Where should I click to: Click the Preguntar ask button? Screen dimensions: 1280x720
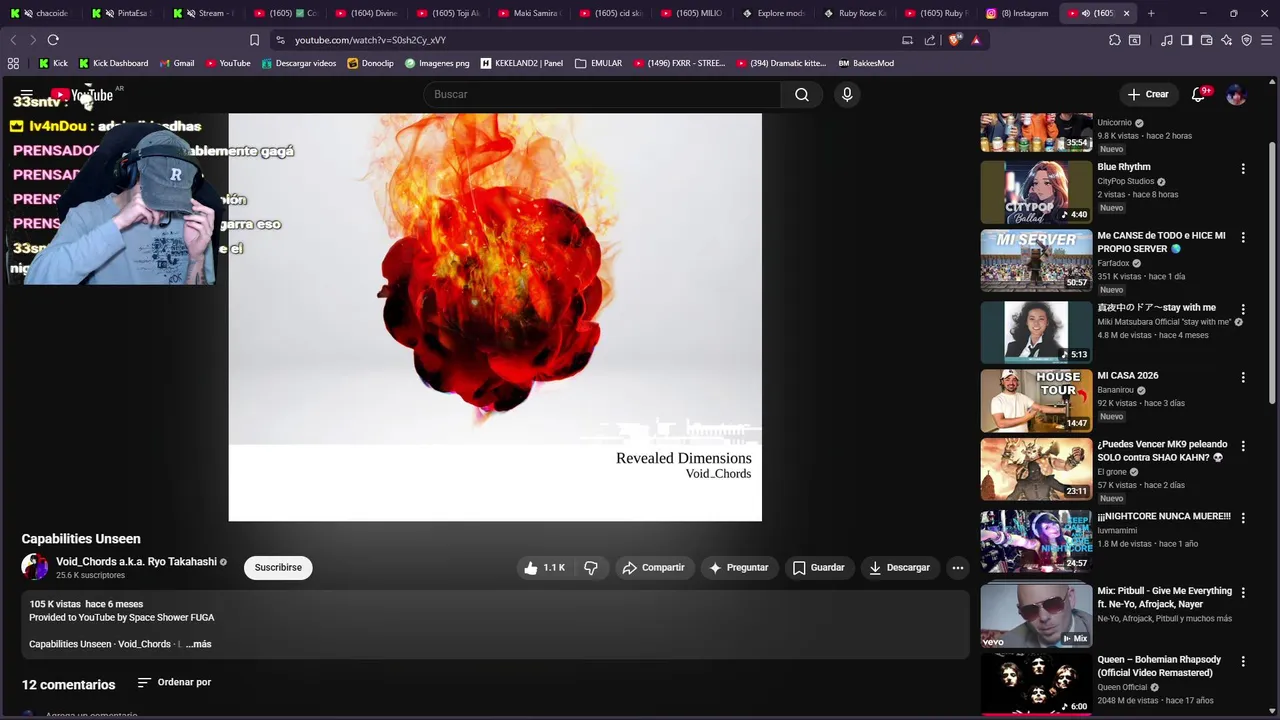tap(738, 567)
